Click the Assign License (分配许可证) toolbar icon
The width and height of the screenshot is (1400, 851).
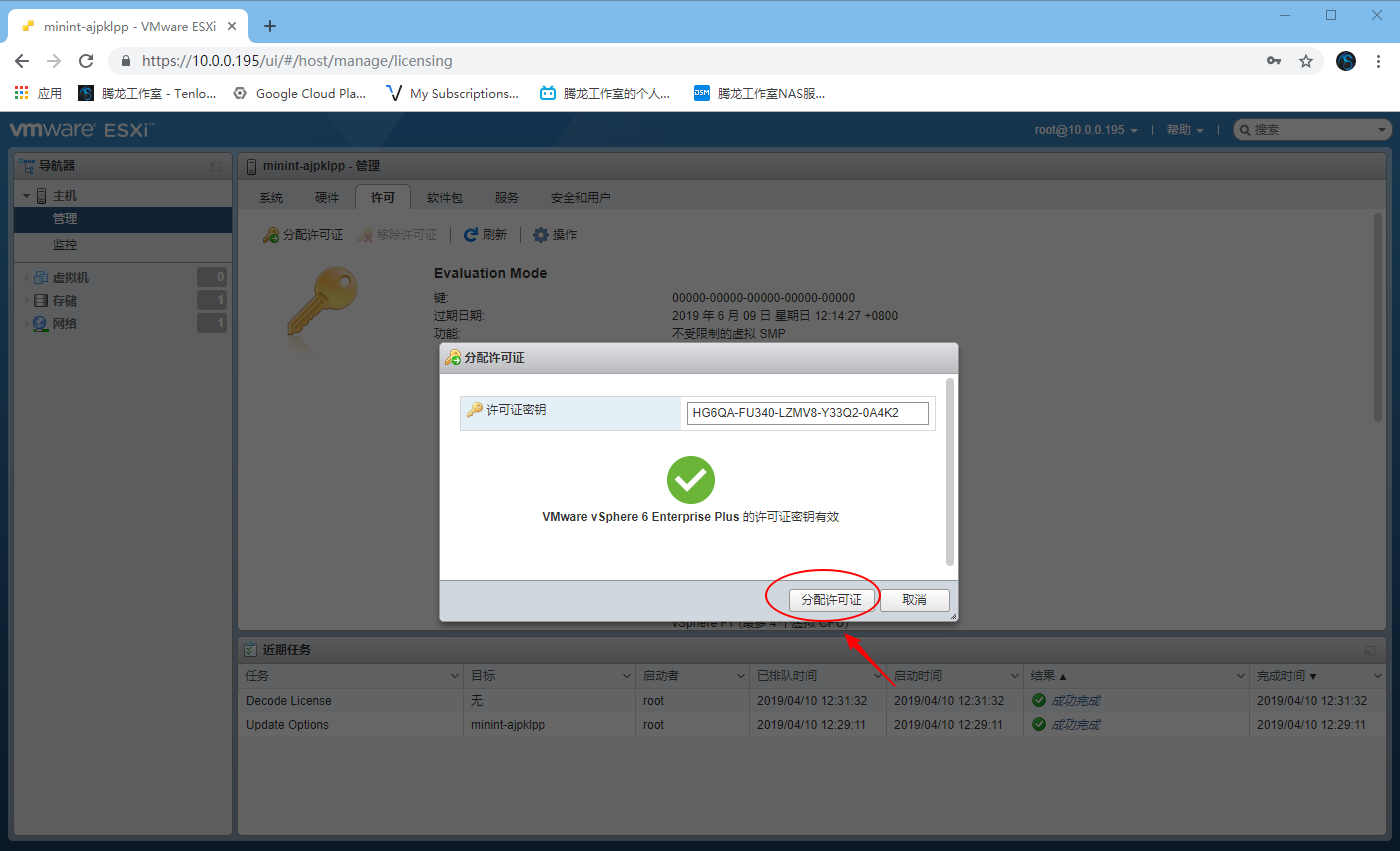tap(270, 235)
